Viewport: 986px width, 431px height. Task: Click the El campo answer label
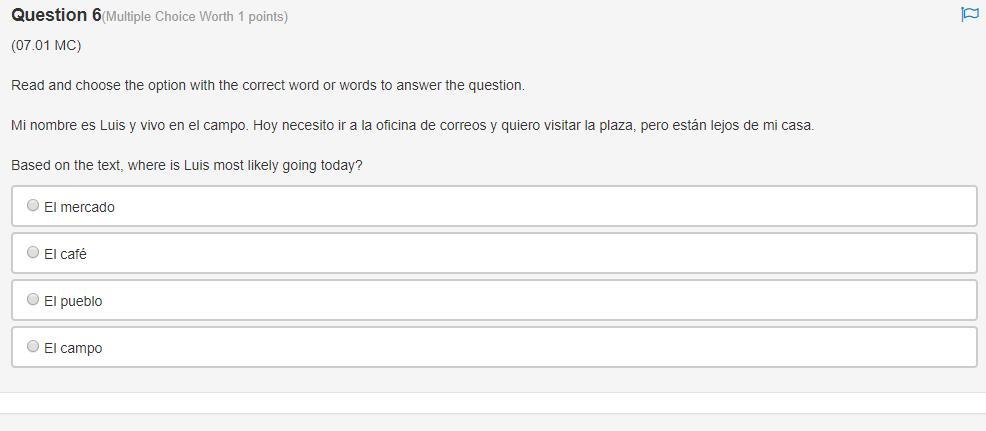[73, 348]
